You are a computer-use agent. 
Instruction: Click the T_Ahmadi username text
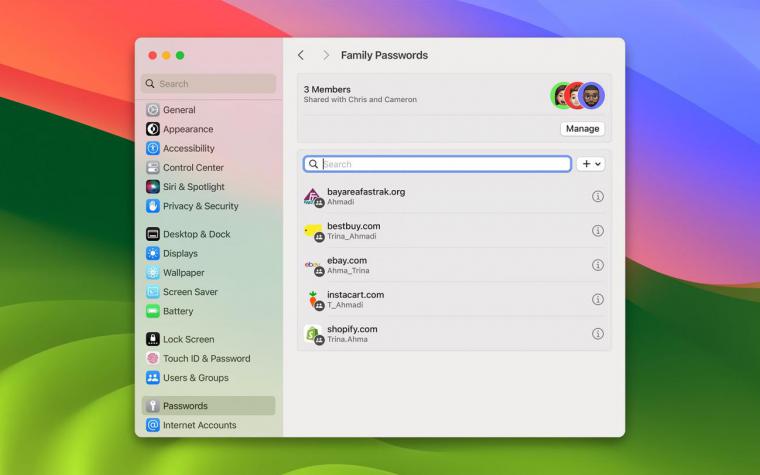pyautogui.click(x=345, y=305)
